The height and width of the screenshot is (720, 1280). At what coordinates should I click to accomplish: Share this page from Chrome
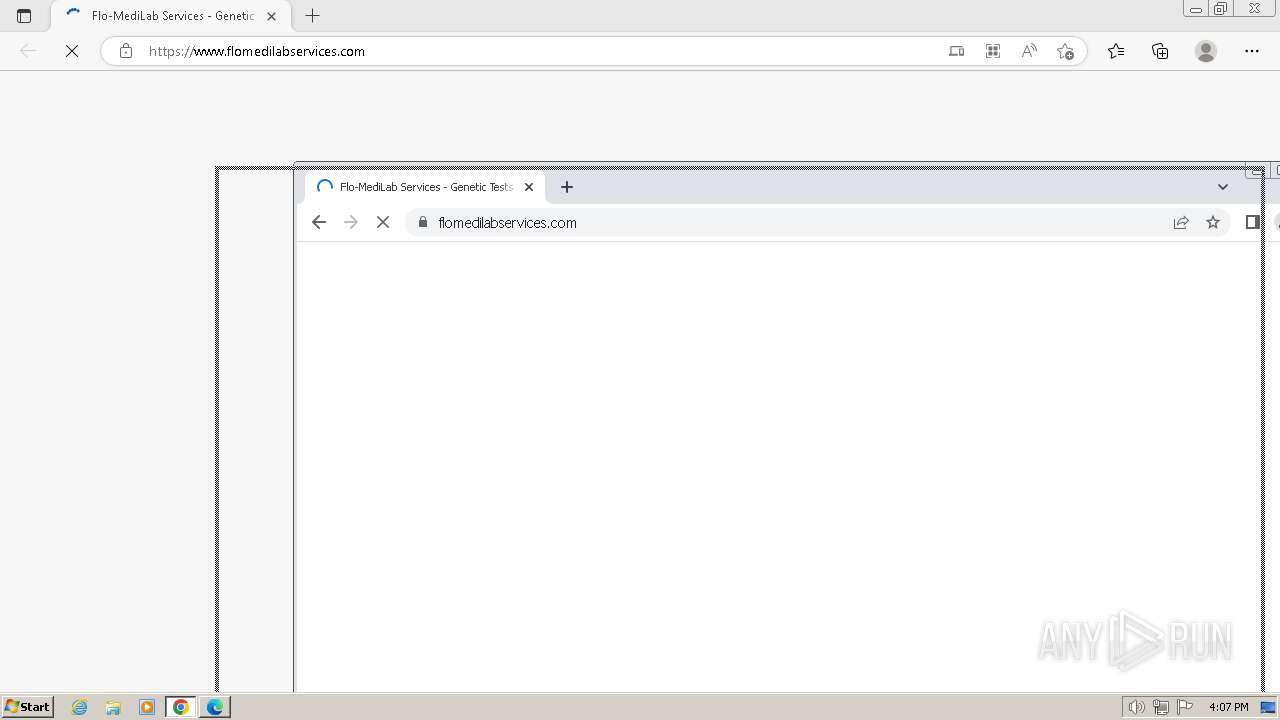click(x=1181, y=223)
